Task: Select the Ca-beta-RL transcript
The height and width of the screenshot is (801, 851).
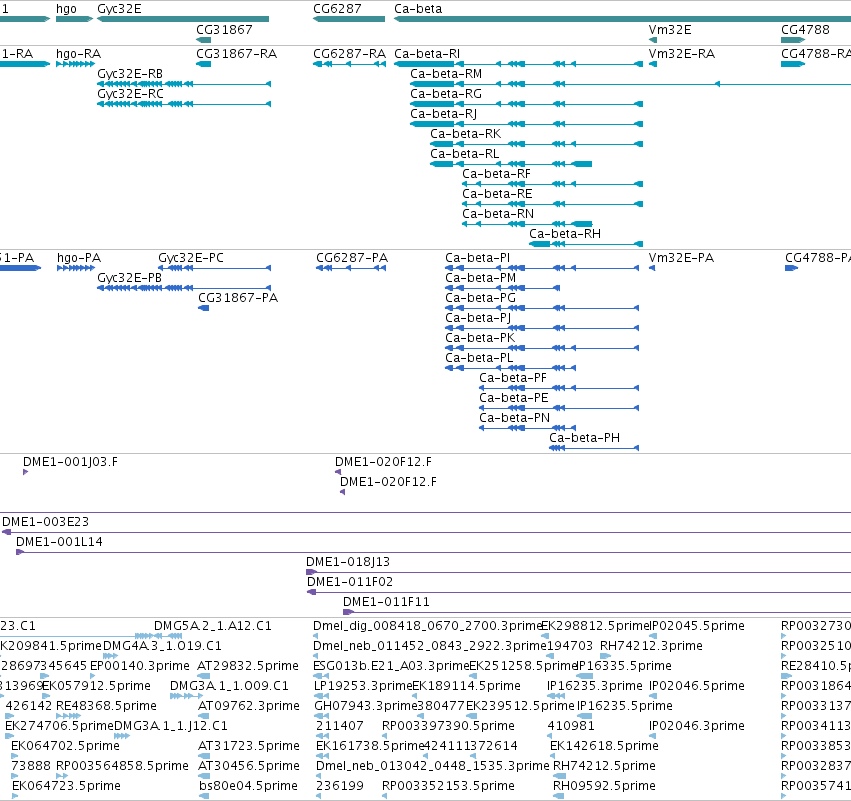Action: [x=465, y=154]
